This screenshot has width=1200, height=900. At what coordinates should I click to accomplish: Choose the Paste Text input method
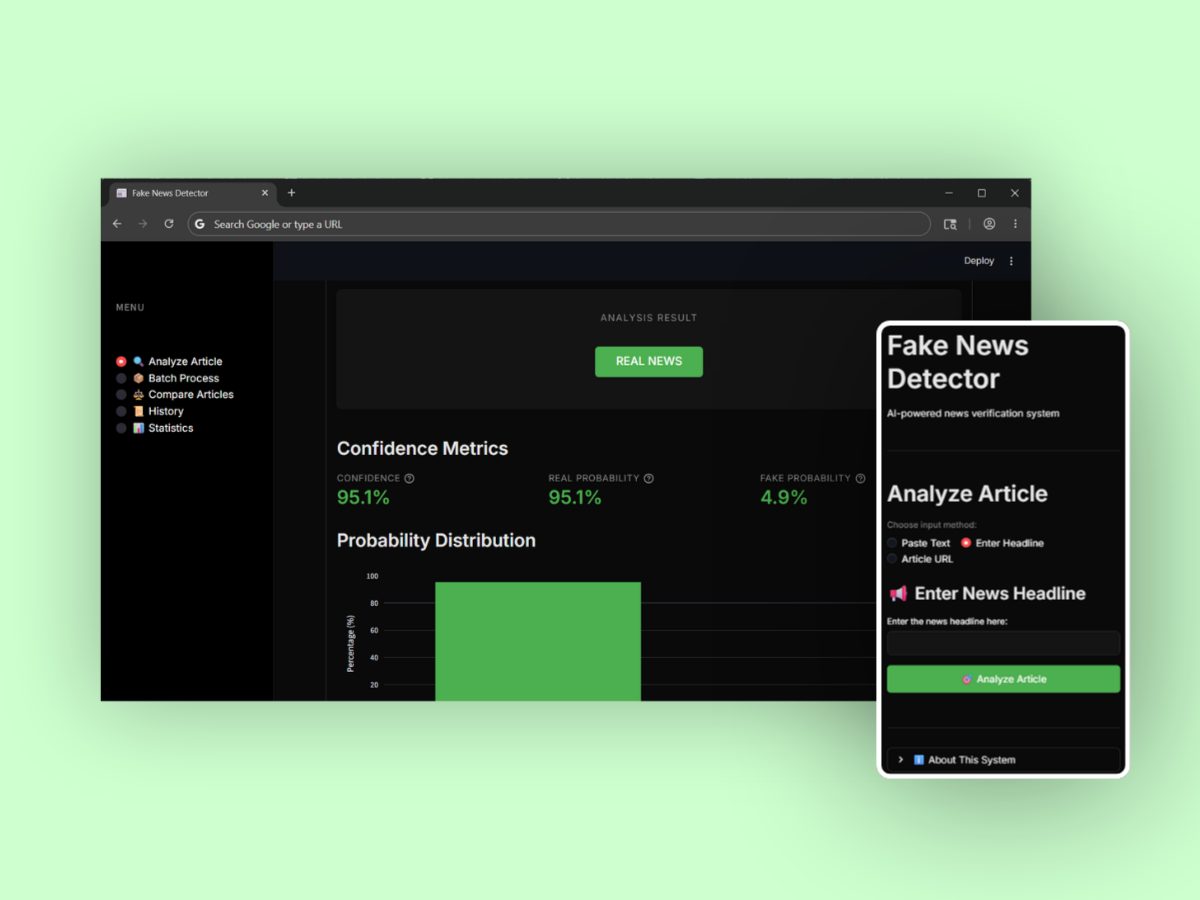[892, 543]
